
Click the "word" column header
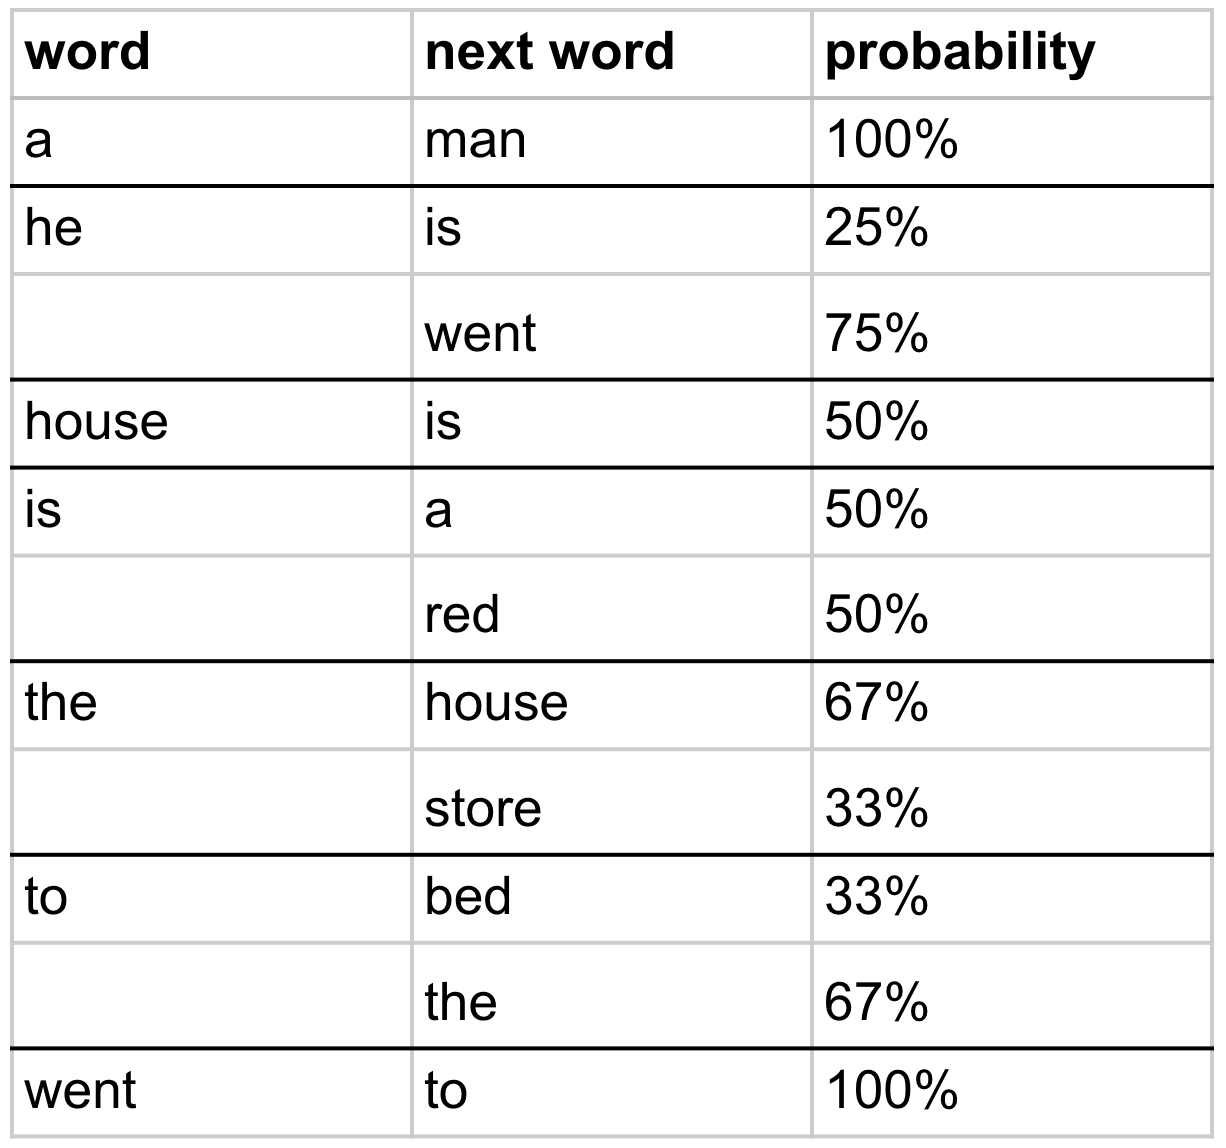pos(88,52)
